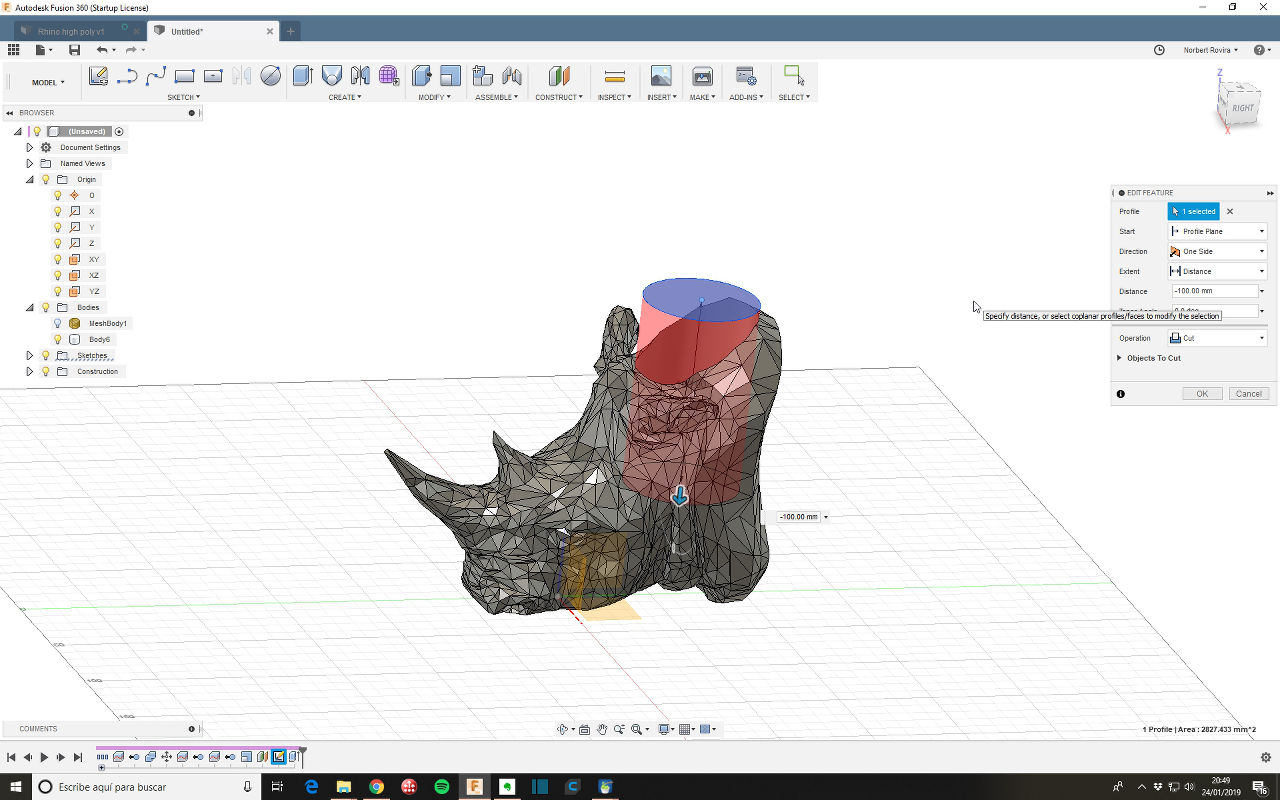Toggle visibility of the XY origin plane
The width and height of the screenshot is (1280, 800).
(58, 259)
